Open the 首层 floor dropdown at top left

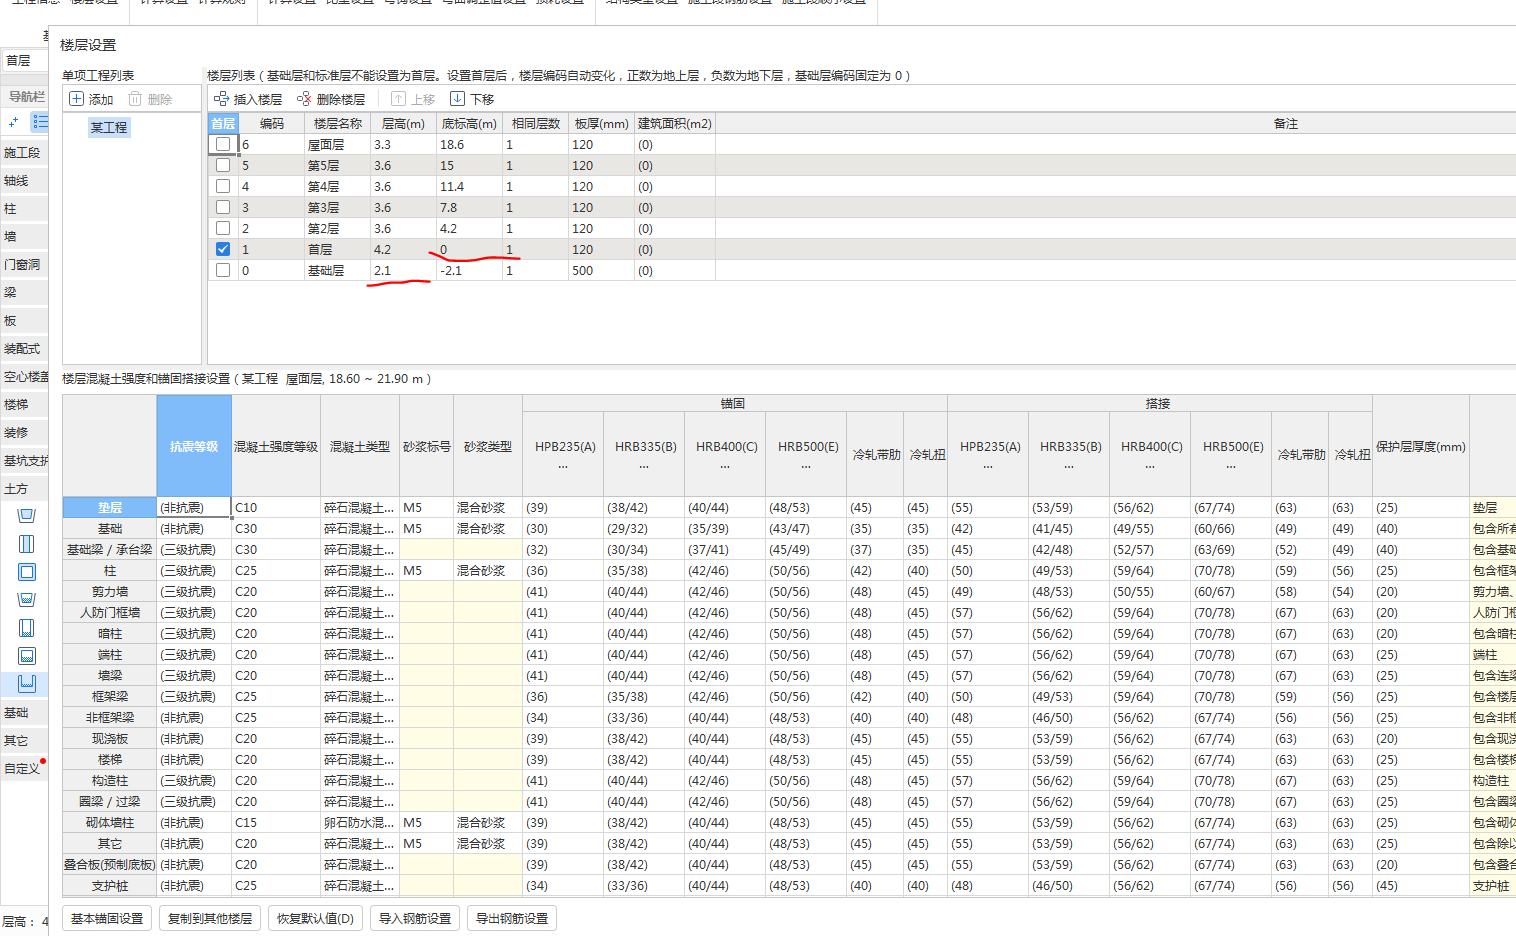[x=24, y=61]
